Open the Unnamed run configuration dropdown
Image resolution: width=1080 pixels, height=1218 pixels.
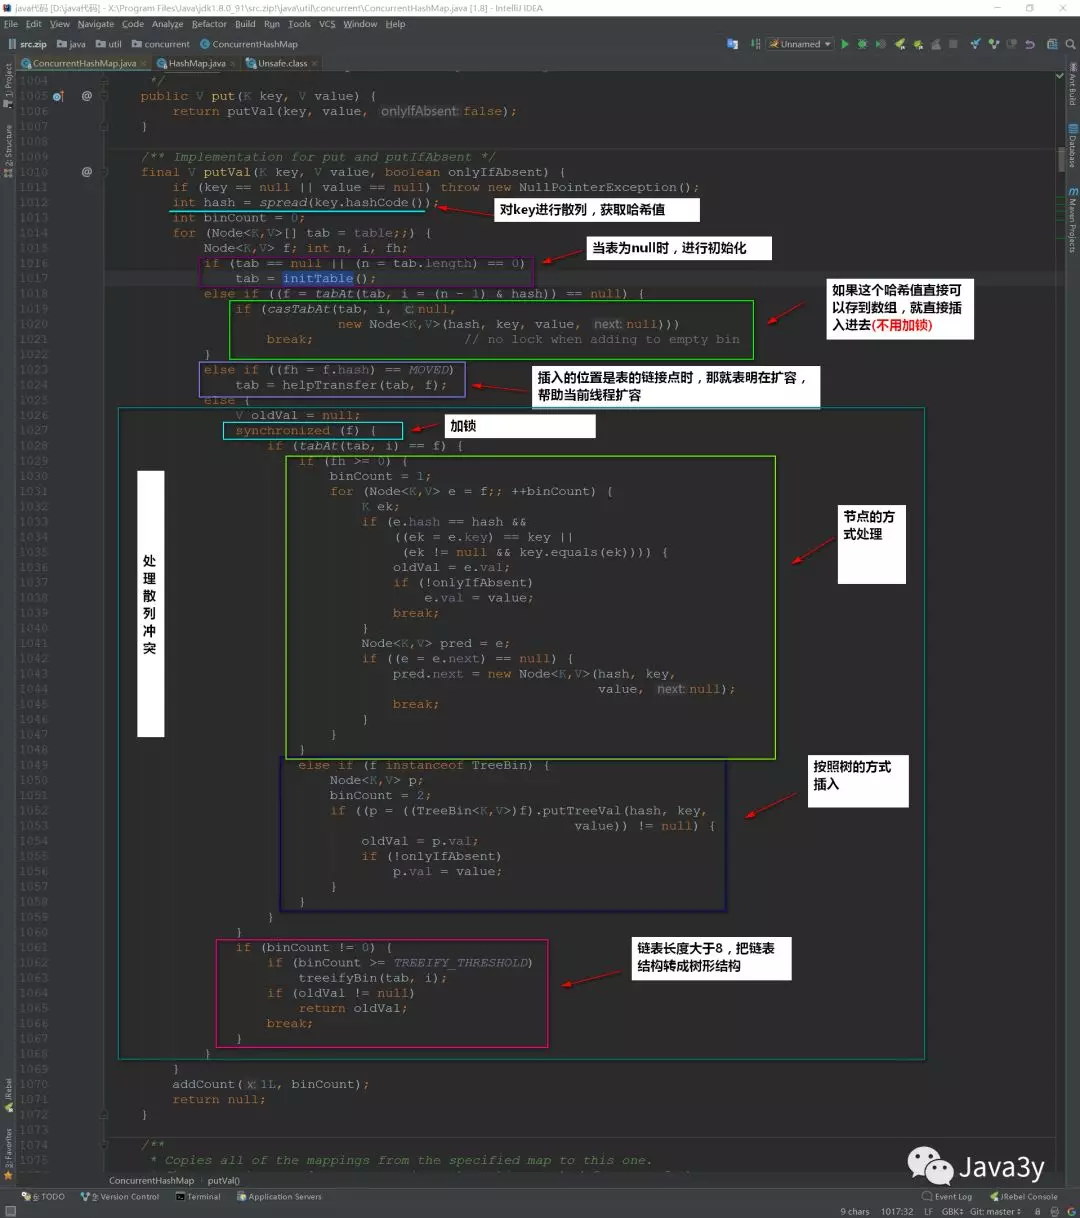point(800,44)
